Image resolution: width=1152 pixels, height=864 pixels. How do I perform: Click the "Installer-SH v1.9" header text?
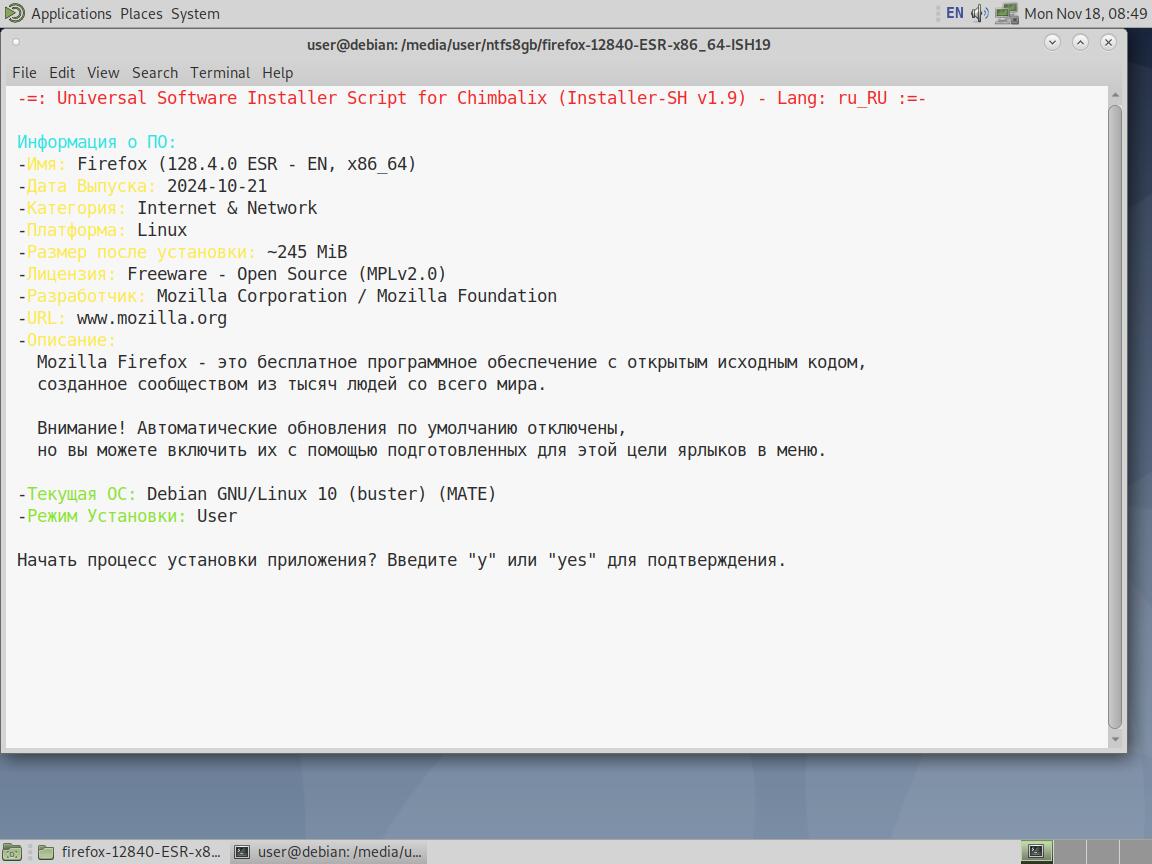pos(656,98)
